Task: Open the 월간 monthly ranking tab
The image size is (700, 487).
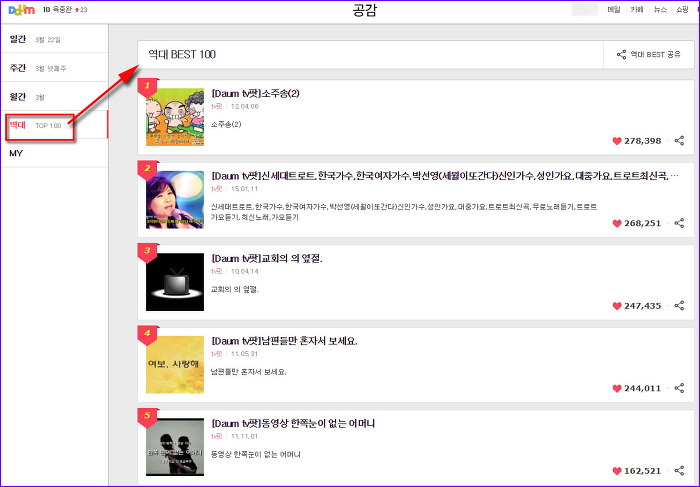Action: [x=54, y=96]
